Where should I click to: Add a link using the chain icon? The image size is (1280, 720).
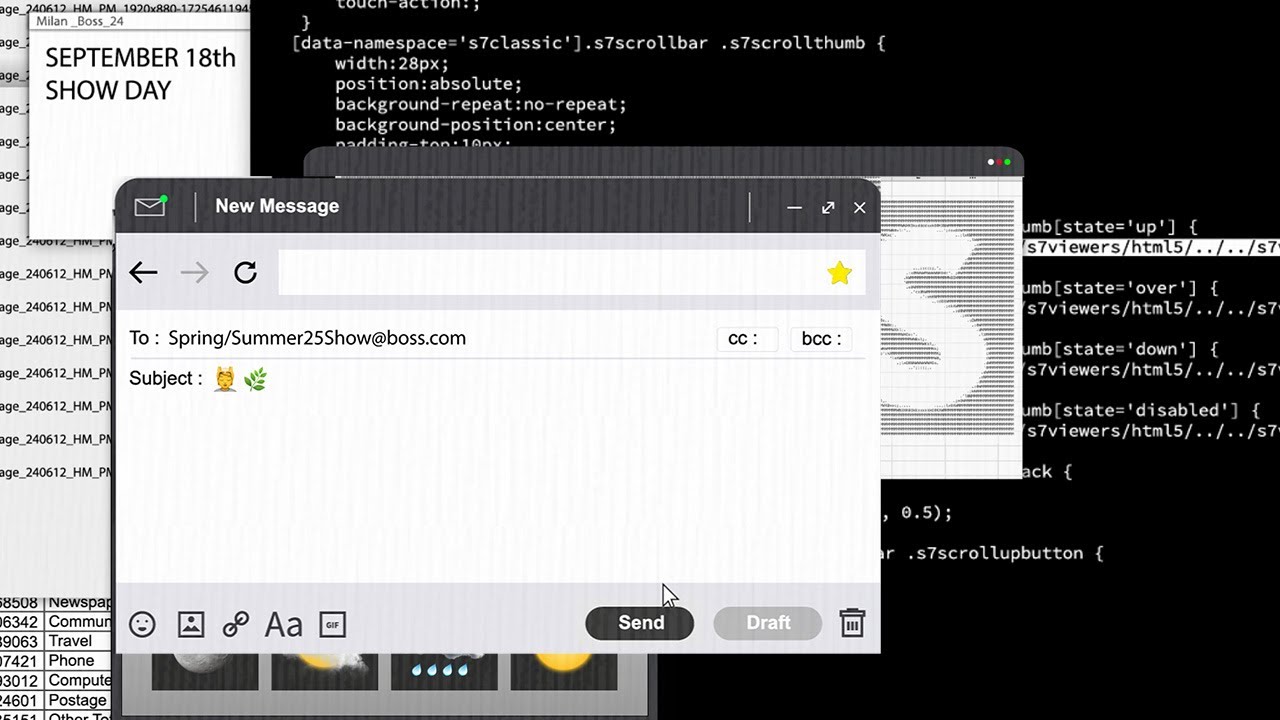coord(236,625)
